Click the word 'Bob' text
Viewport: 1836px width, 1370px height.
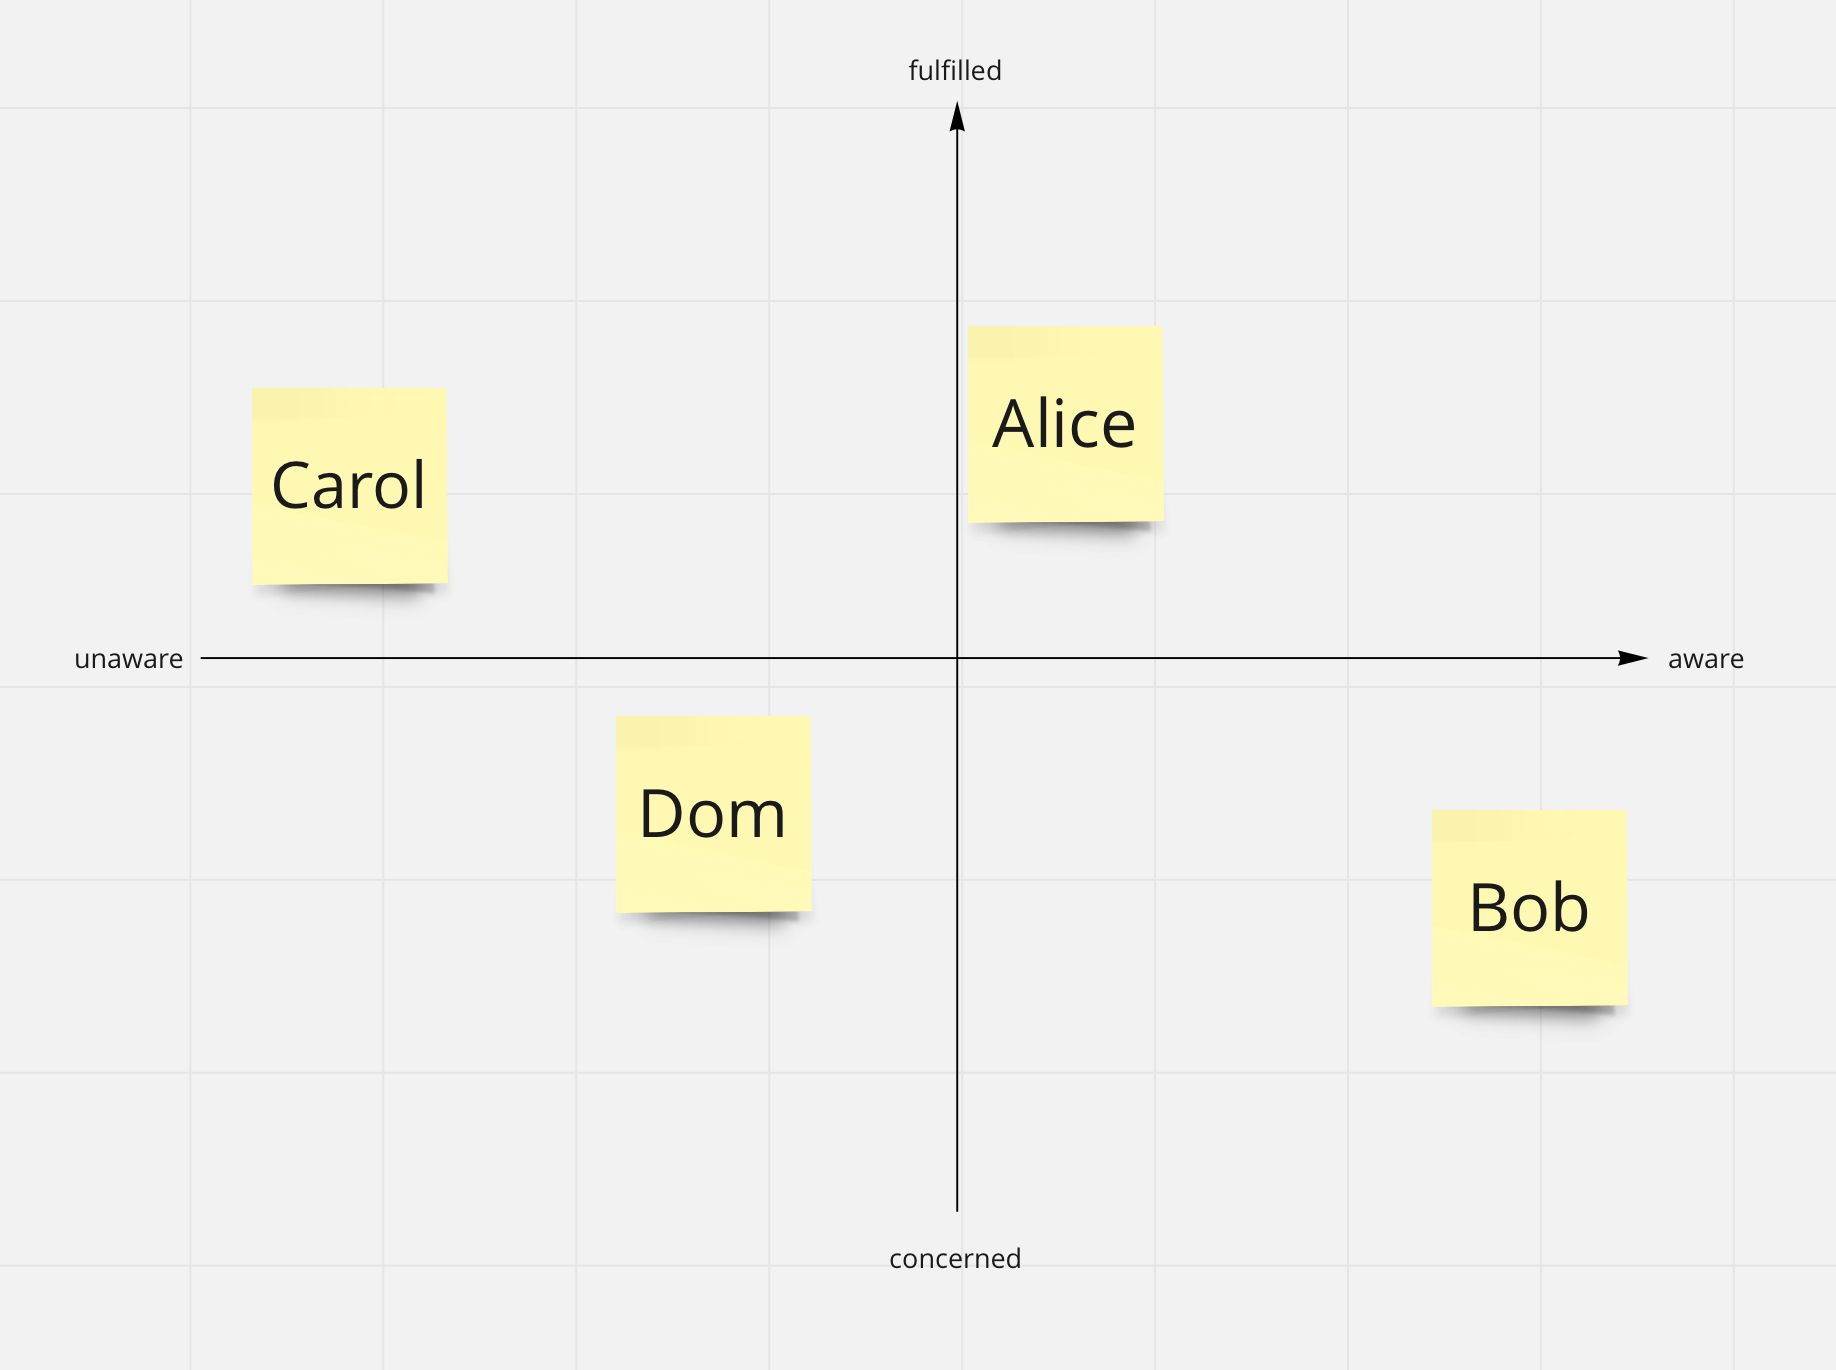coord(1529,908)
